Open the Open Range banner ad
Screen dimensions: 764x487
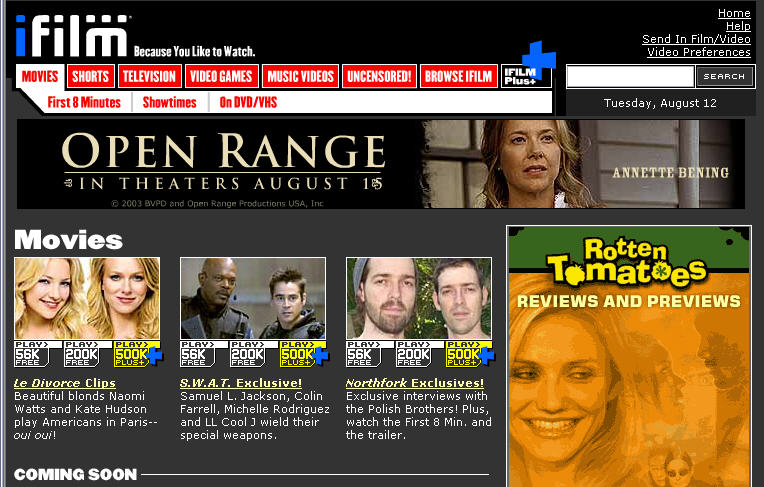(x=380, y=164)
